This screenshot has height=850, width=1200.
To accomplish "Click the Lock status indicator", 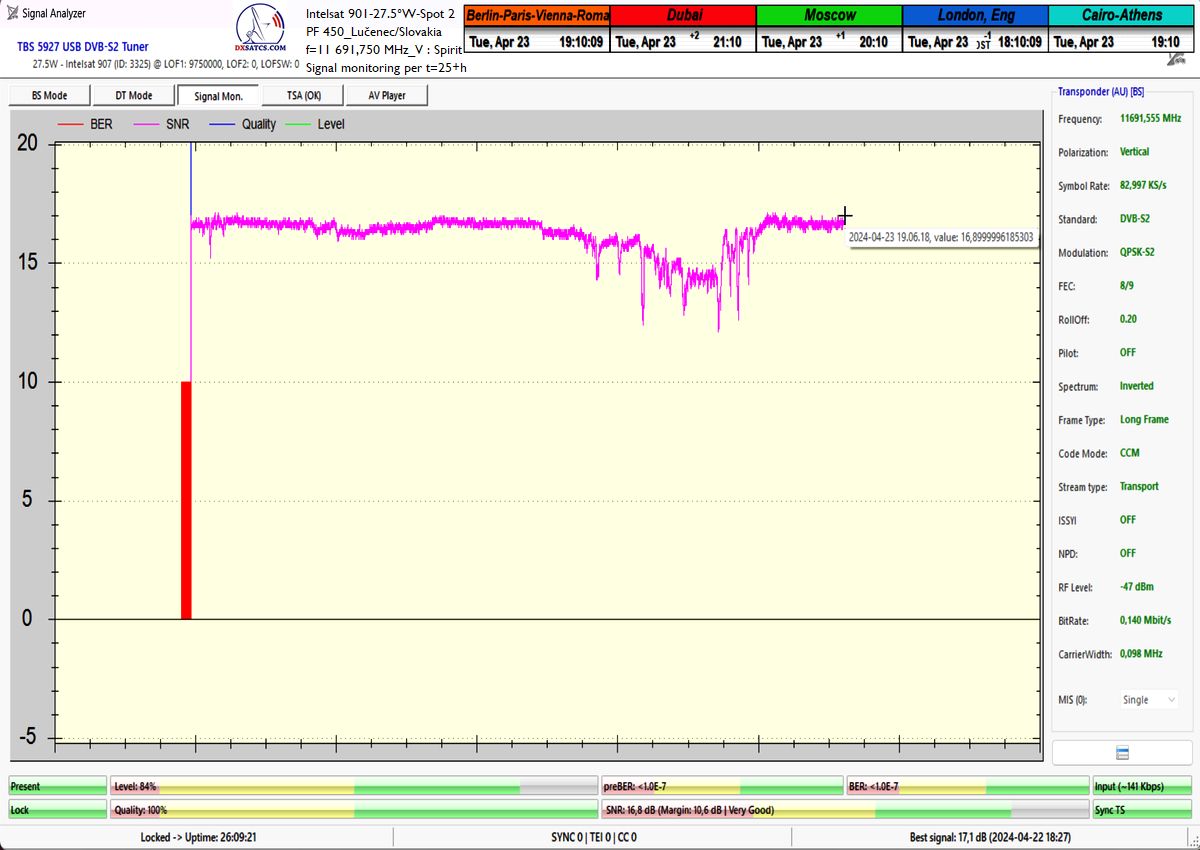I will [57, 810].
